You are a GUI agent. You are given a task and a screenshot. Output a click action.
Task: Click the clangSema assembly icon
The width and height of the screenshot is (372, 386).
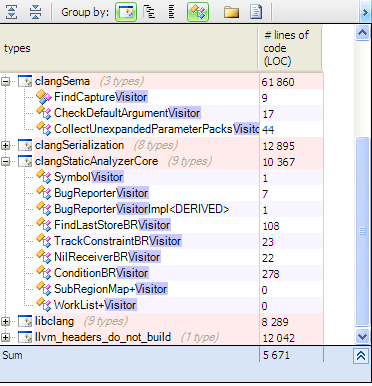click(x=25, y=81)
